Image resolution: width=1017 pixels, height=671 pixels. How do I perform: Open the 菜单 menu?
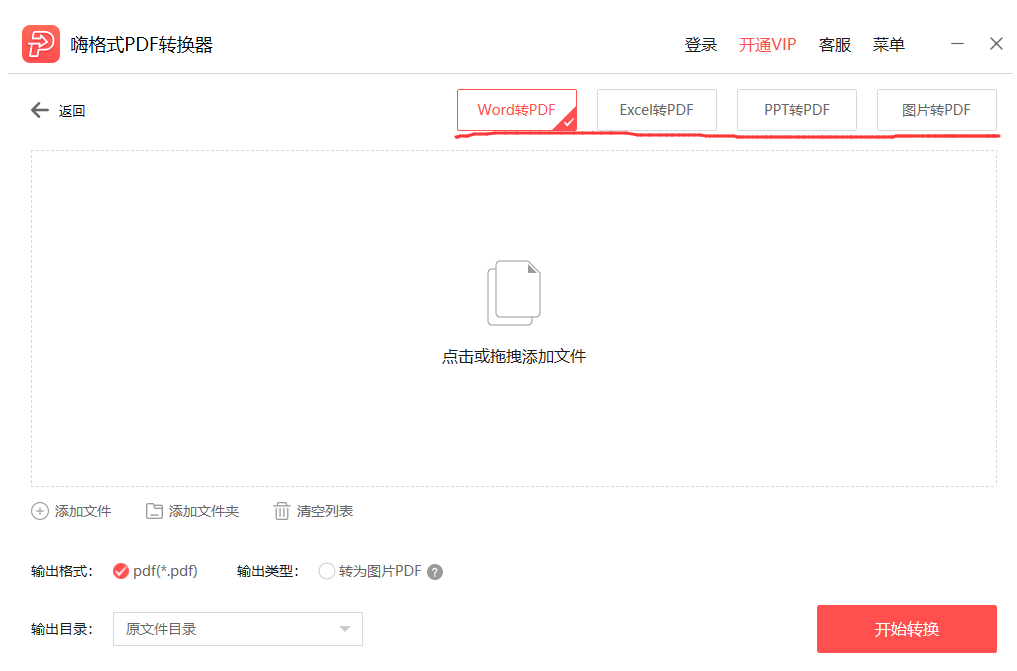[x=888, y=44]
